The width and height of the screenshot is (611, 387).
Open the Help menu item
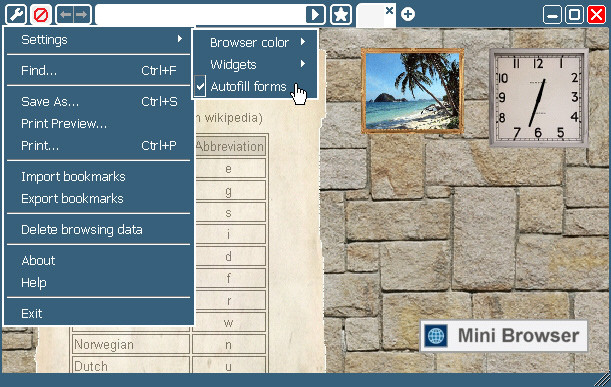(x=99, y=282)
